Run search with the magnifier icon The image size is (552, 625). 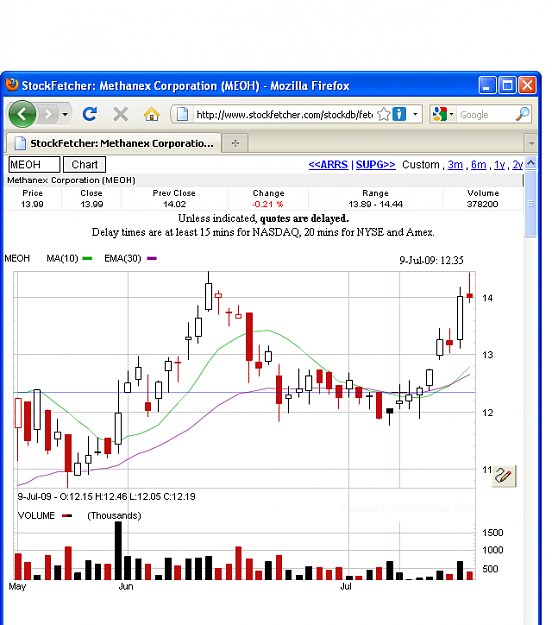523,114
